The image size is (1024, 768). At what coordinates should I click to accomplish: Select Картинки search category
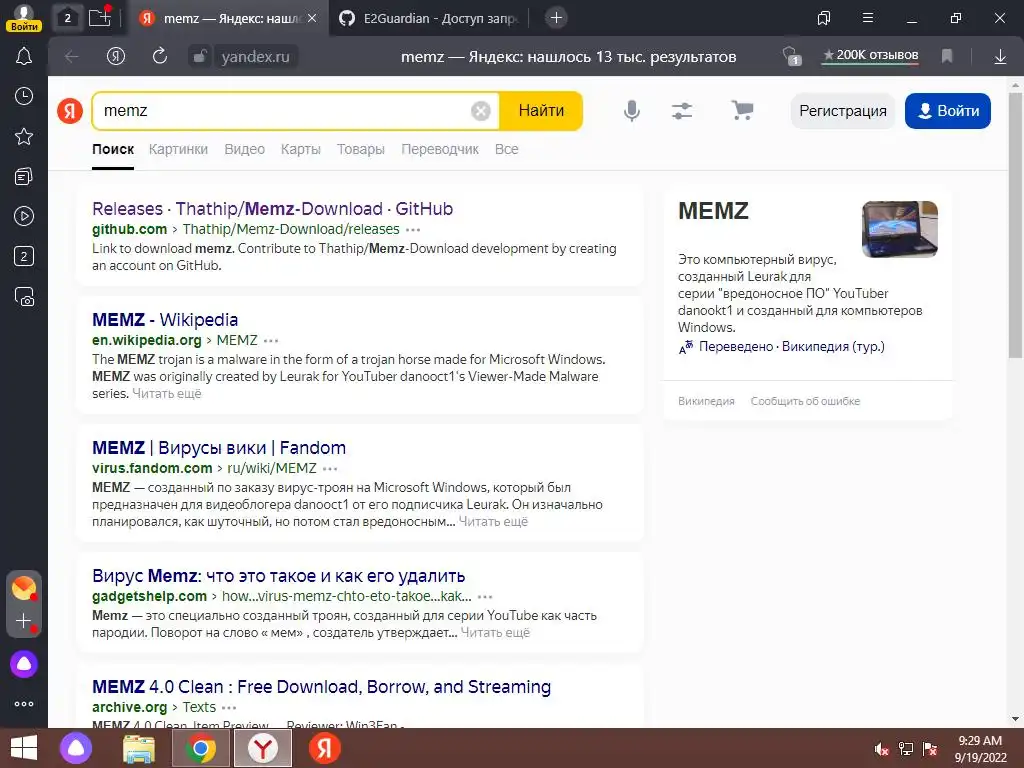178,149
